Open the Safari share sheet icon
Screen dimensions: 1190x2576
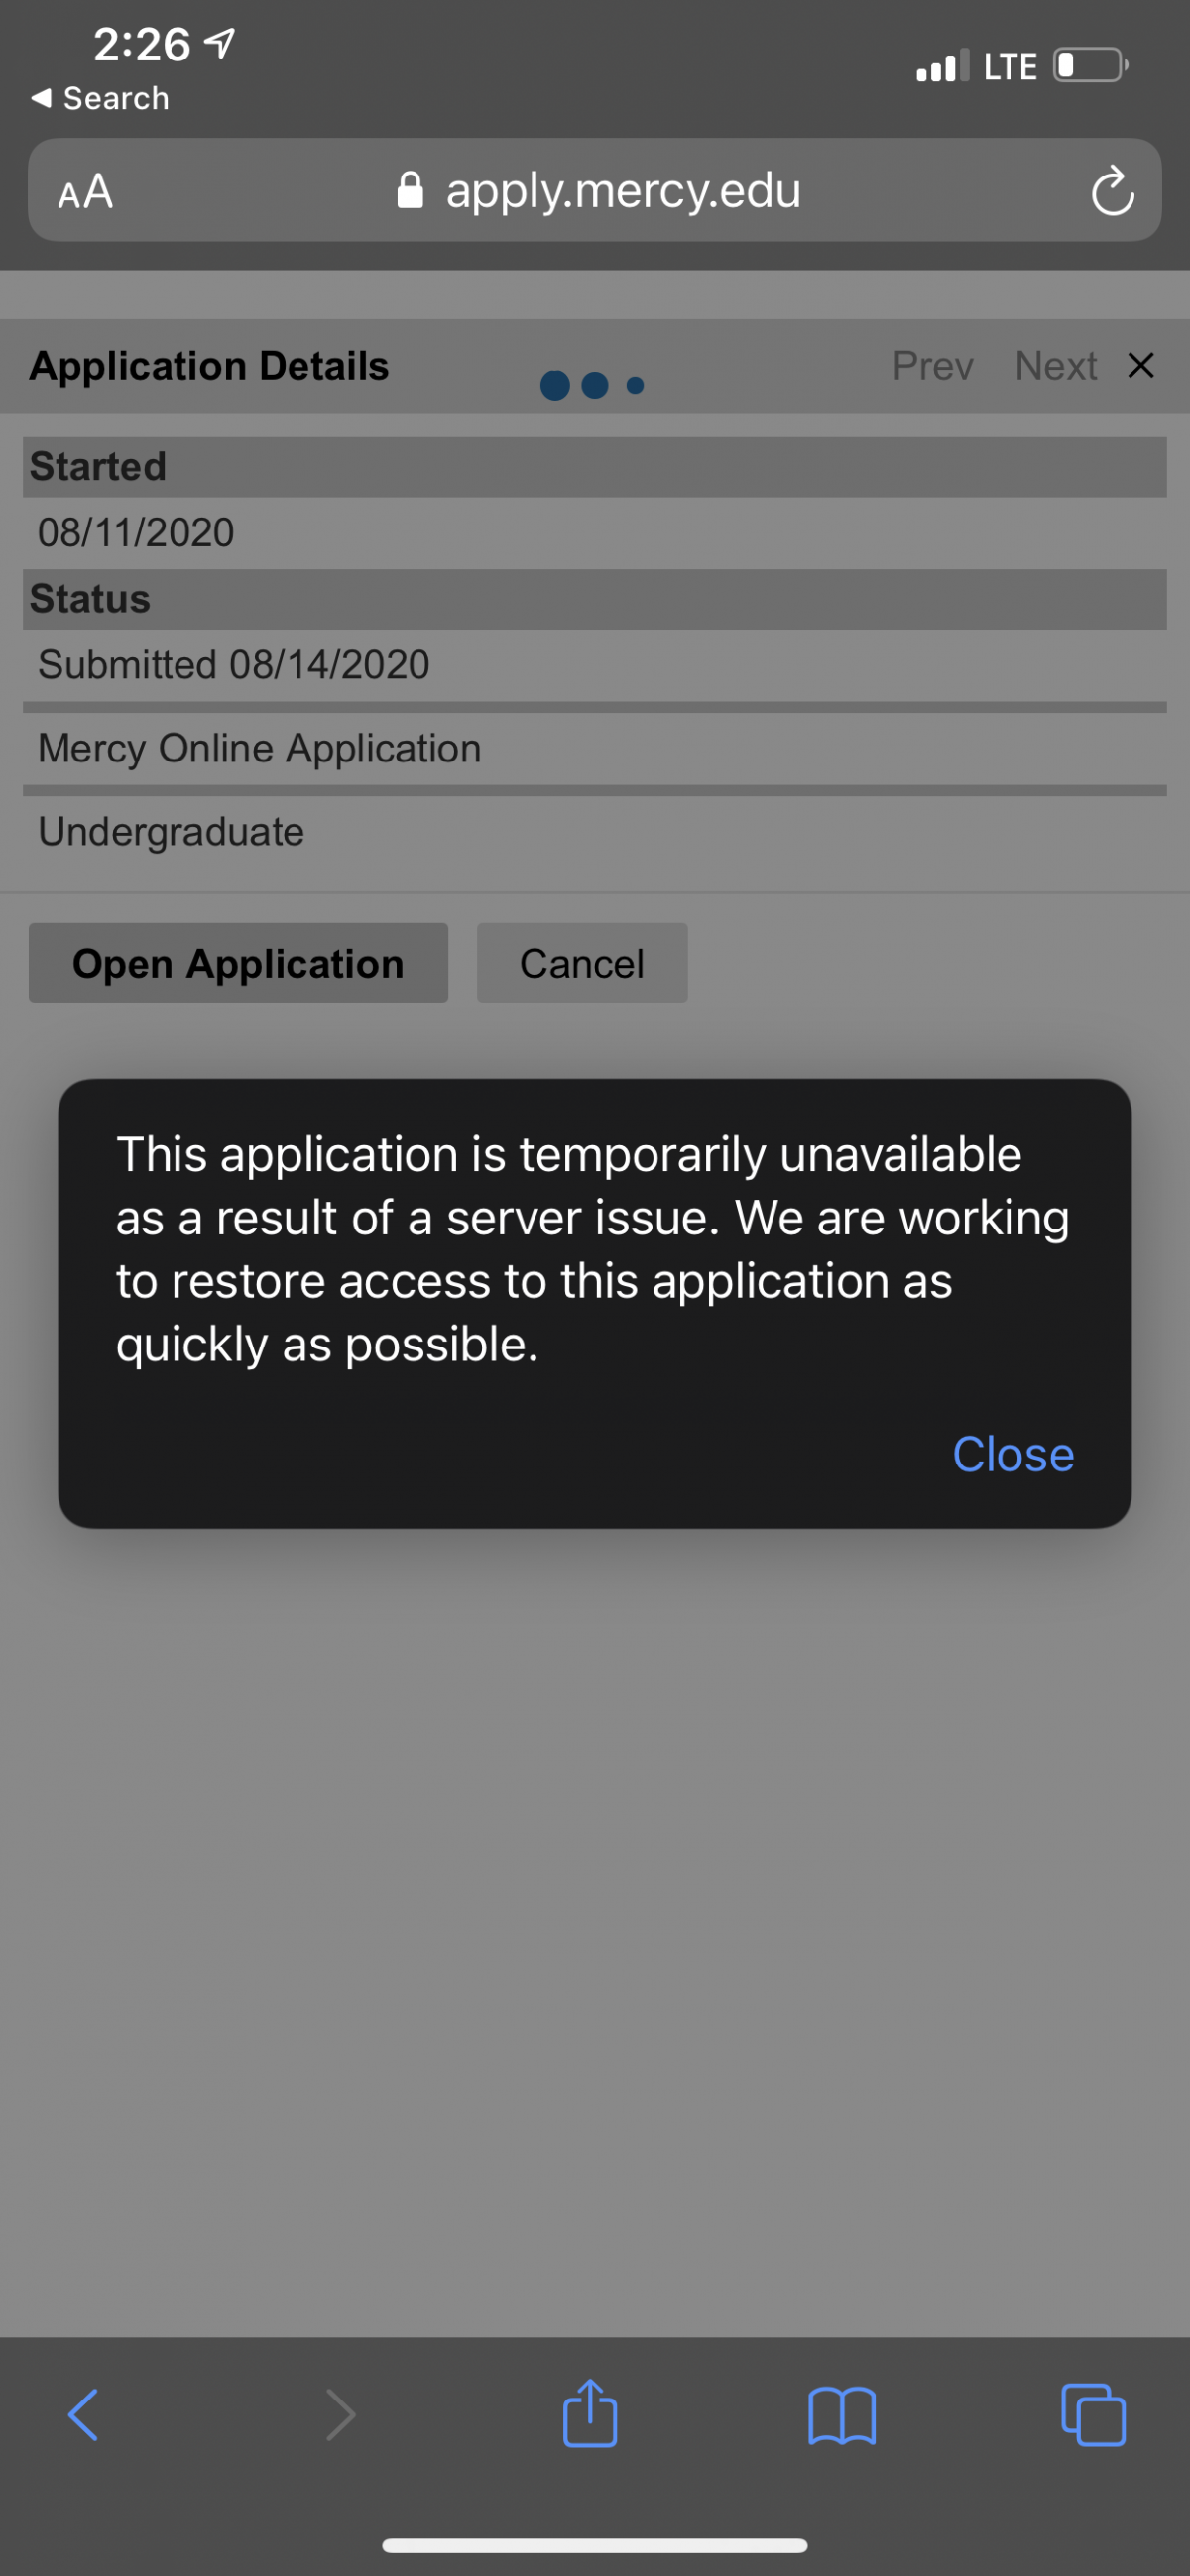click(590, 2412)
